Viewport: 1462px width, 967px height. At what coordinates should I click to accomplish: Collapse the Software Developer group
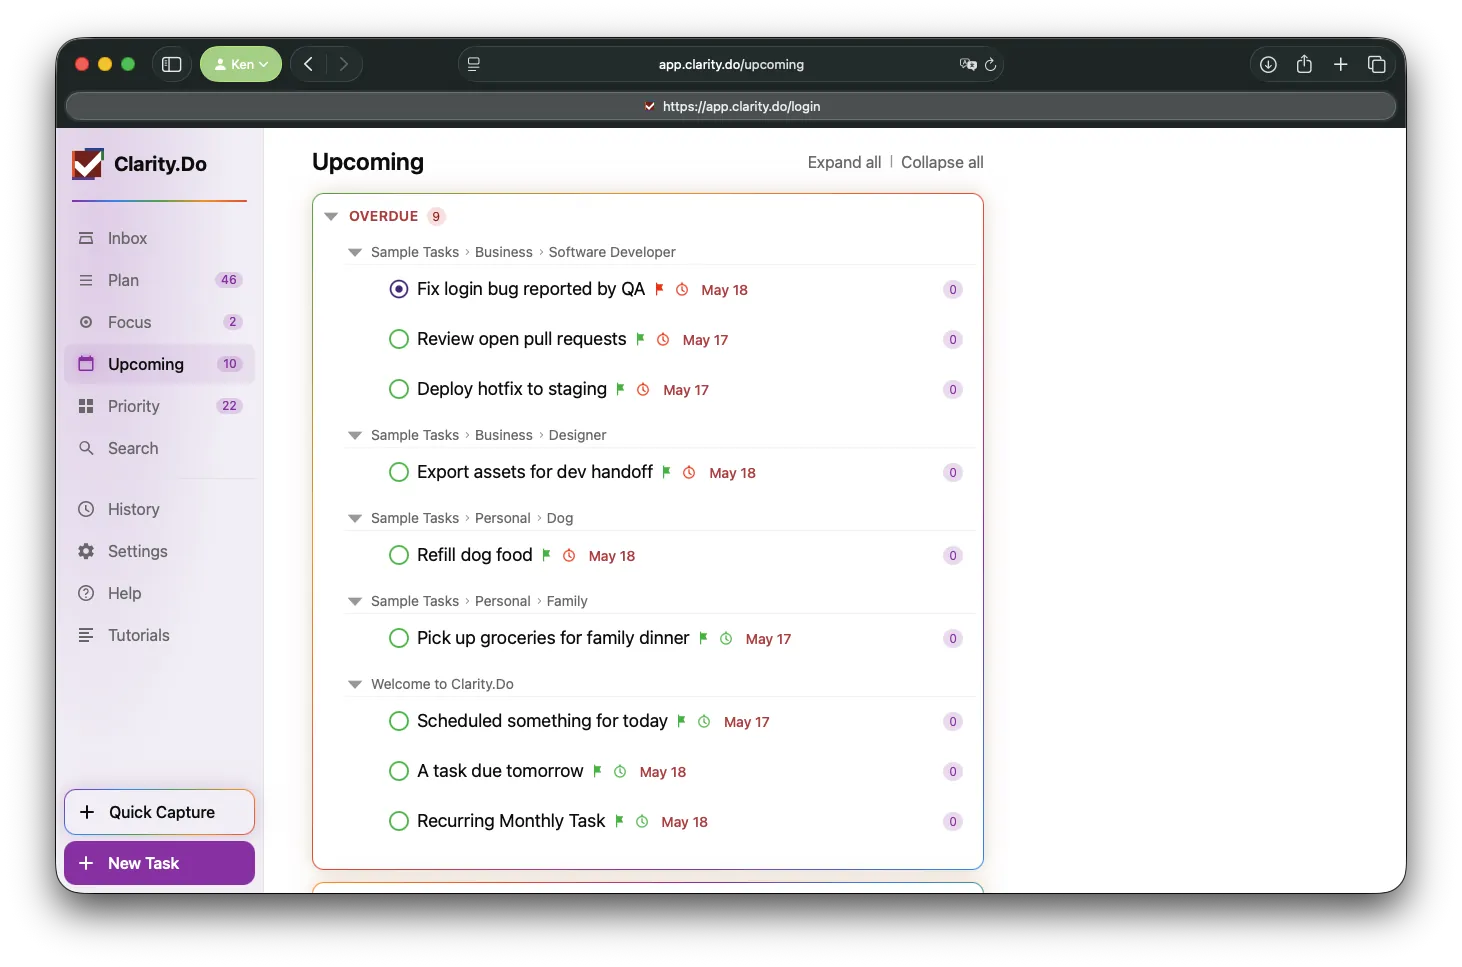(x=354, y=252)
